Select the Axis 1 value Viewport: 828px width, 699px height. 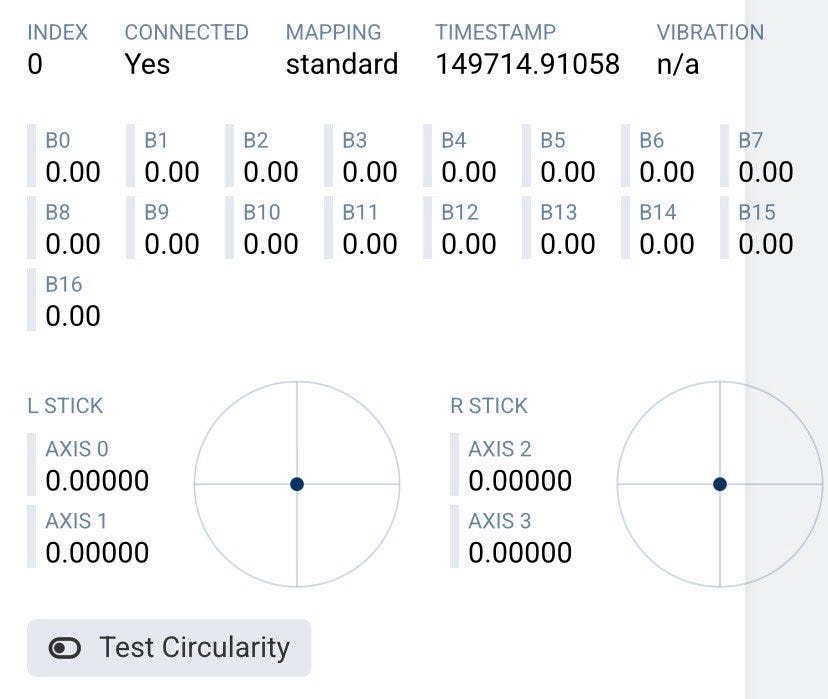(97, 553)
